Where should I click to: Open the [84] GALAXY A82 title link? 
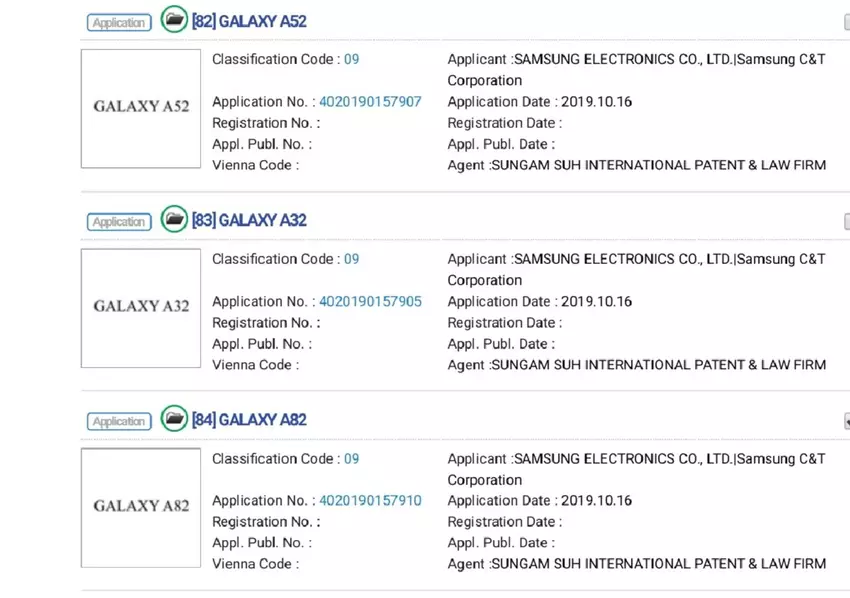[x=249, y=420]
